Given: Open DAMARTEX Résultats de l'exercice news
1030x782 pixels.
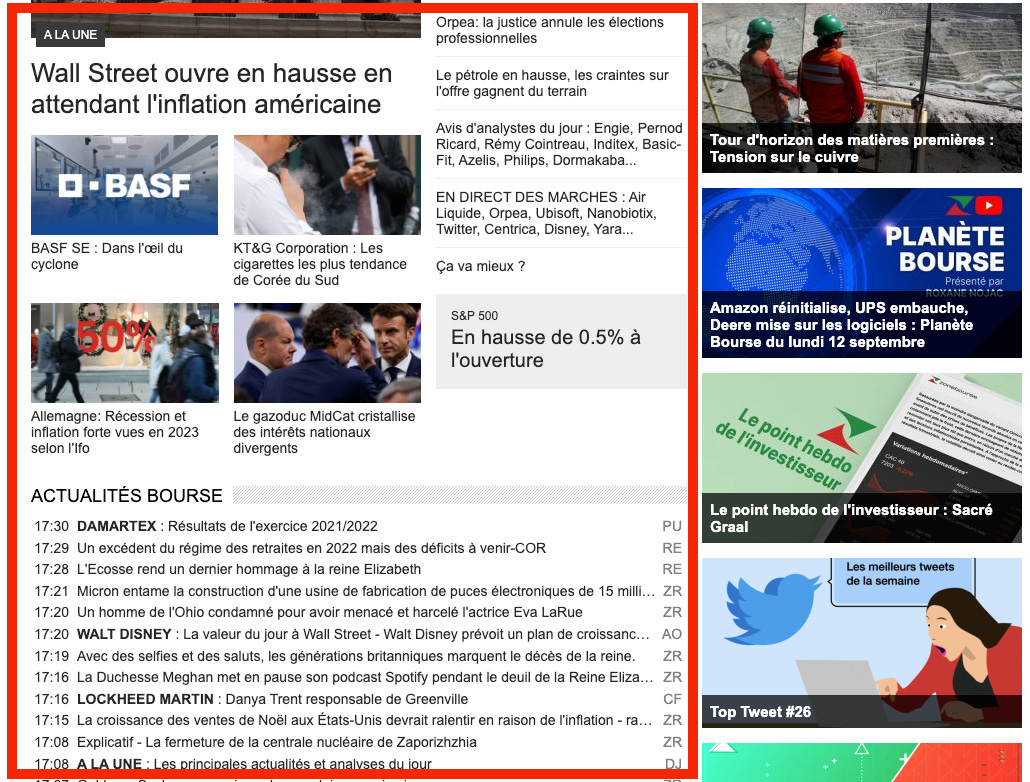Looking at the screenshot, I should click(227, 526).
